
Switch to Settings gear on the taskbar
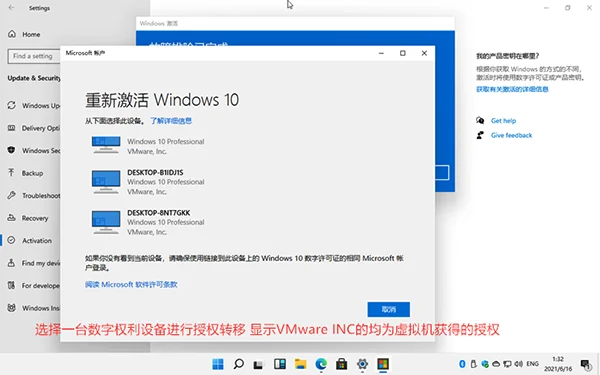coord(362,364)
